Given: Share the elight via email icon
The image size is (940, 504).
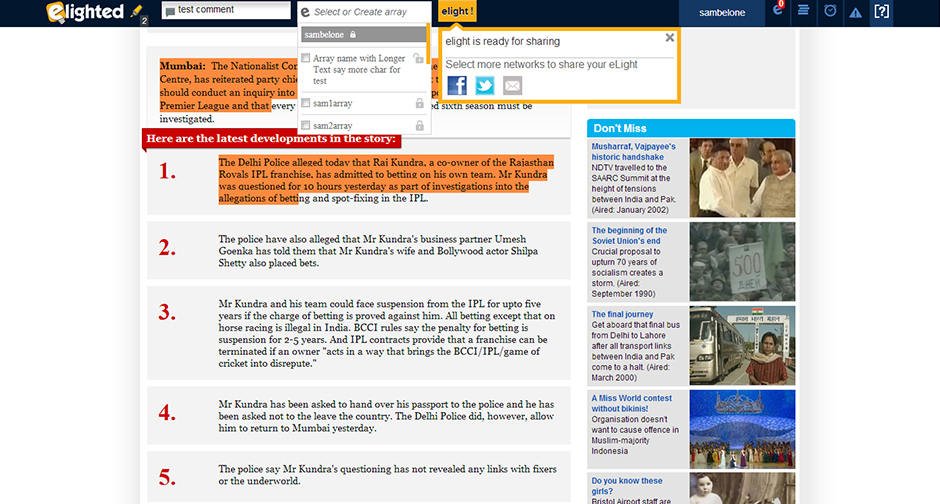Looking at the screenshot, I should [x=512, y=86].
